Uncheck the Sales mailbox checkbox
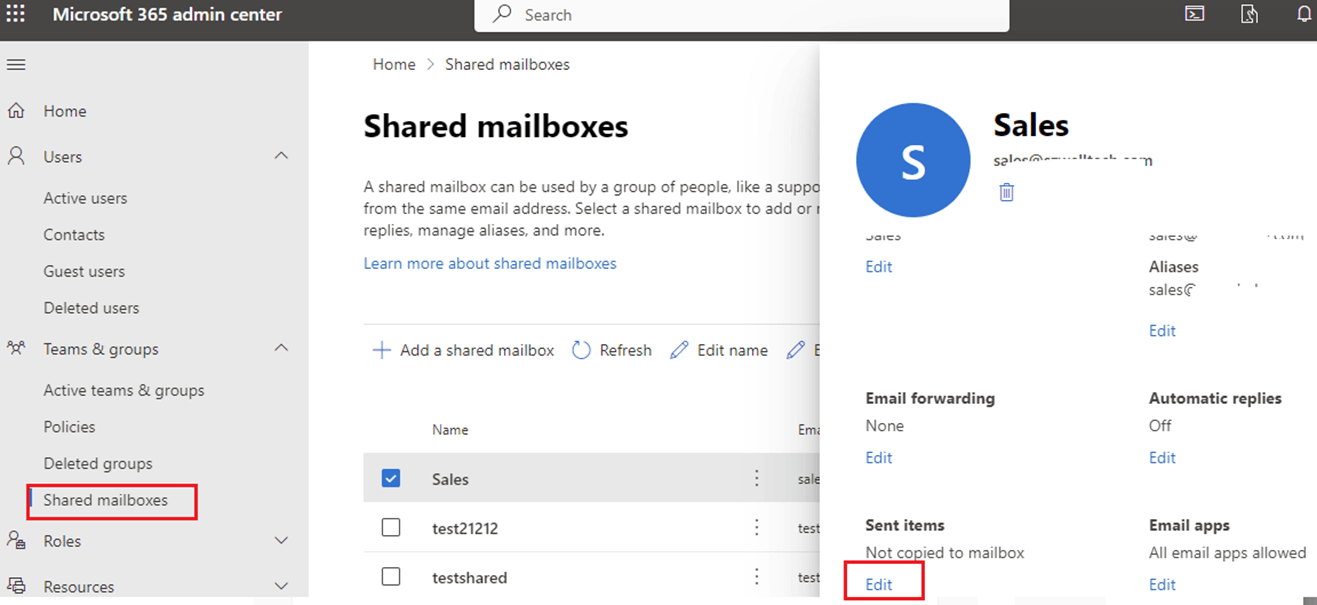 pos(391,478)
